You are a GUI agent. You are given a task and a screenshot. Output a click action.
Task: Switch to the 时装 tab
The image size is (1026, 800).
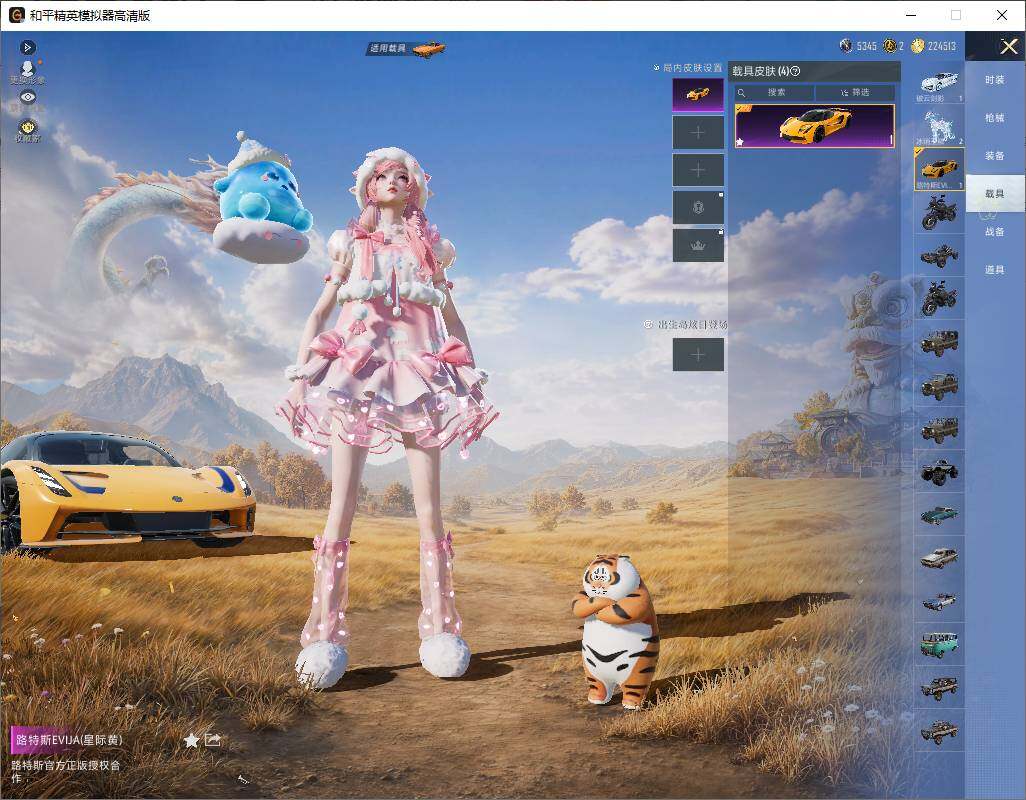tap(995, 80)
